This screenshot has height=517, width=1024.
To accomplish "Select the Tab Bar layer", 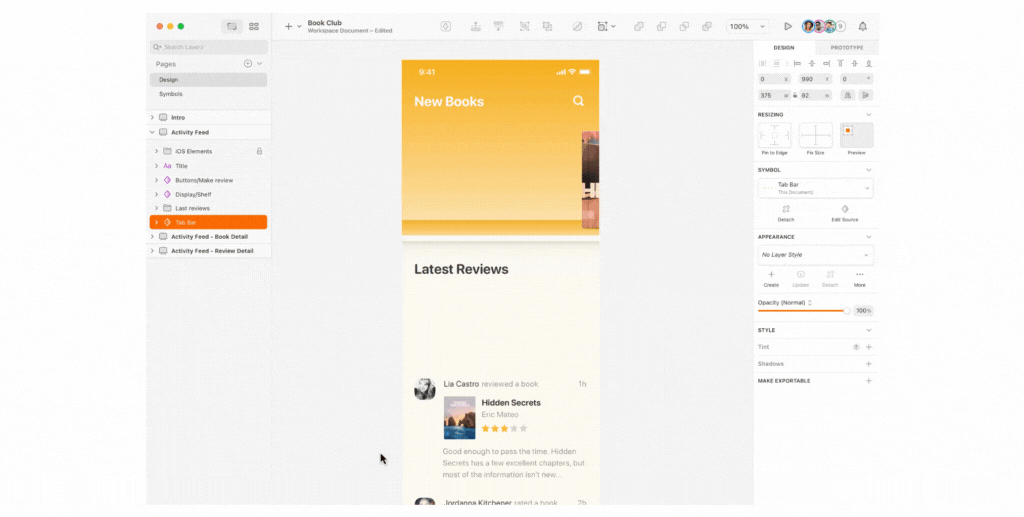I will pyautogui.click(x=208, y=223).
